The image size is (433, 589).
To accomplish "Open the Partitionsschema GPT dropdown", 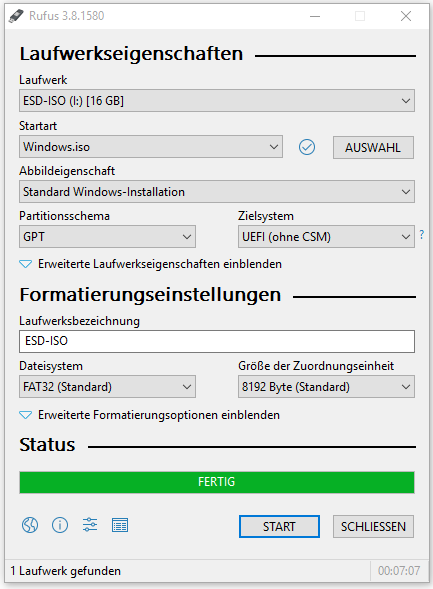I will (x=107, y=237).
